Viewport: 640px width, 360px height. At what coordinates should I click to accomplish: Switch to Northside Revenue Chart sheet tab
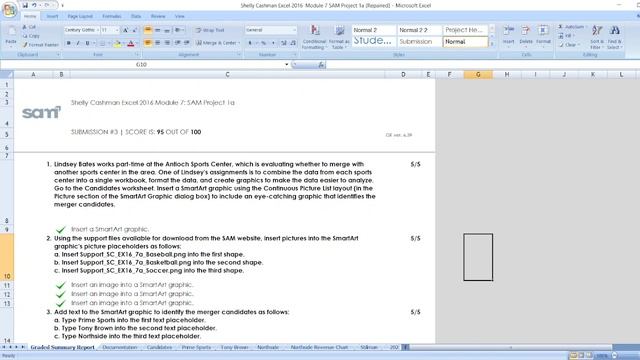(319, 347)
